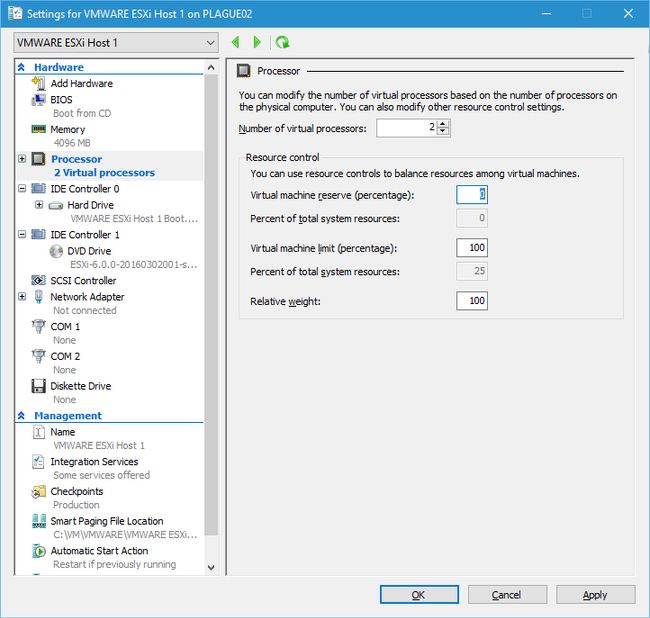This screenshot has height=618, width=650.
Task: Click the Apply button
Action: coord(595,595)
